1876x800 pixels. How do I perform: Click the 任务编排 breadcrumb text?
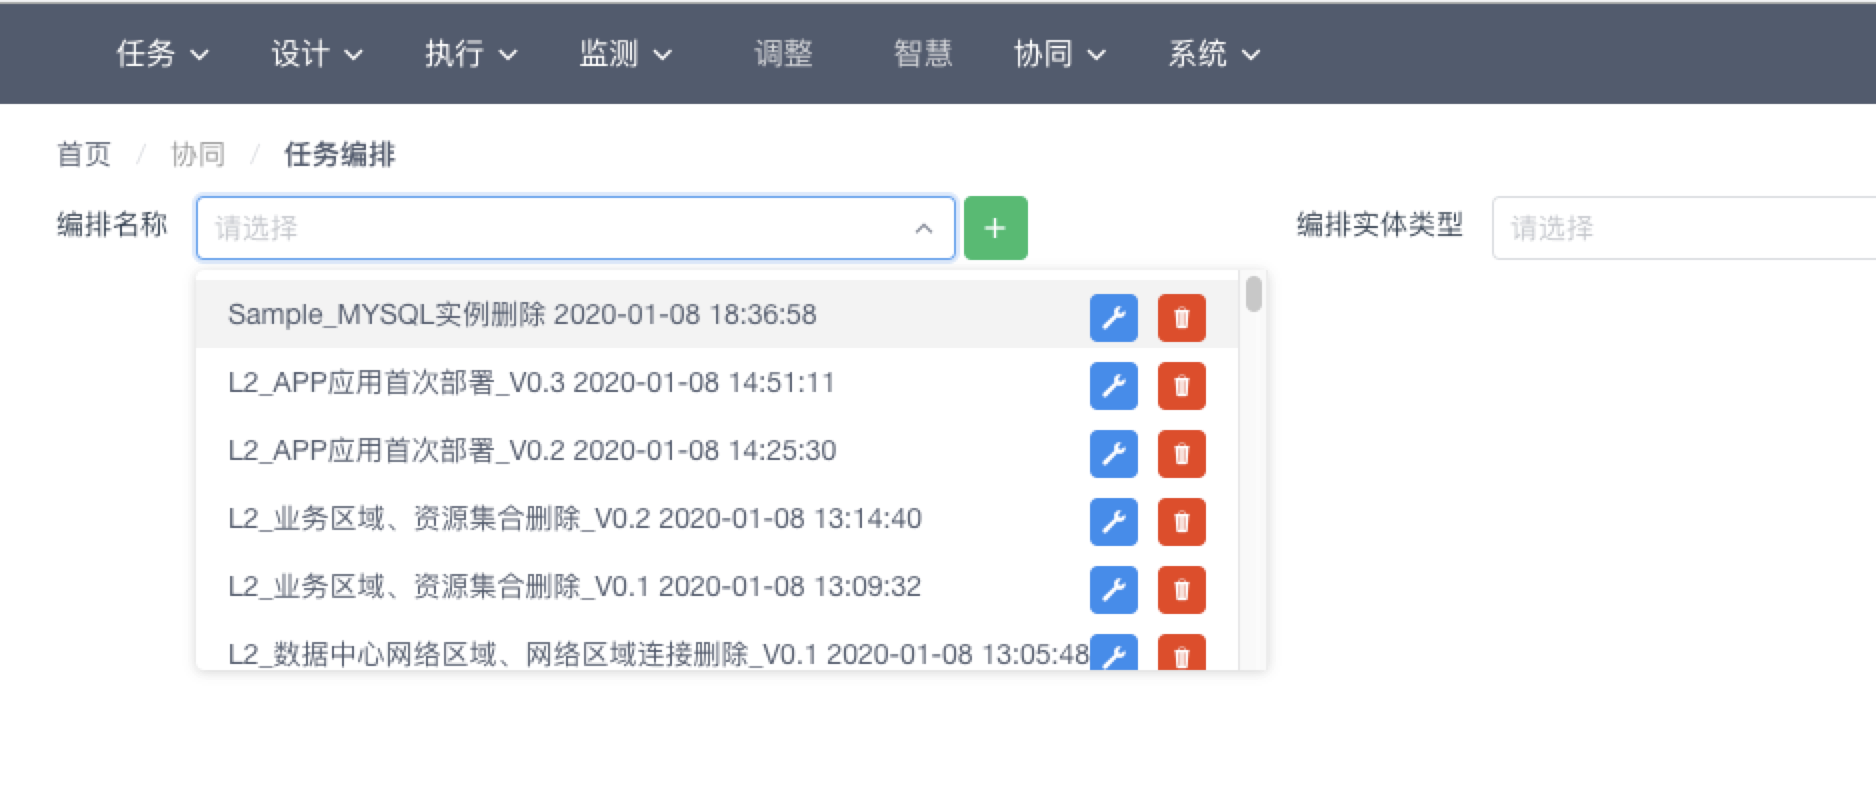(x=340, y=155)
